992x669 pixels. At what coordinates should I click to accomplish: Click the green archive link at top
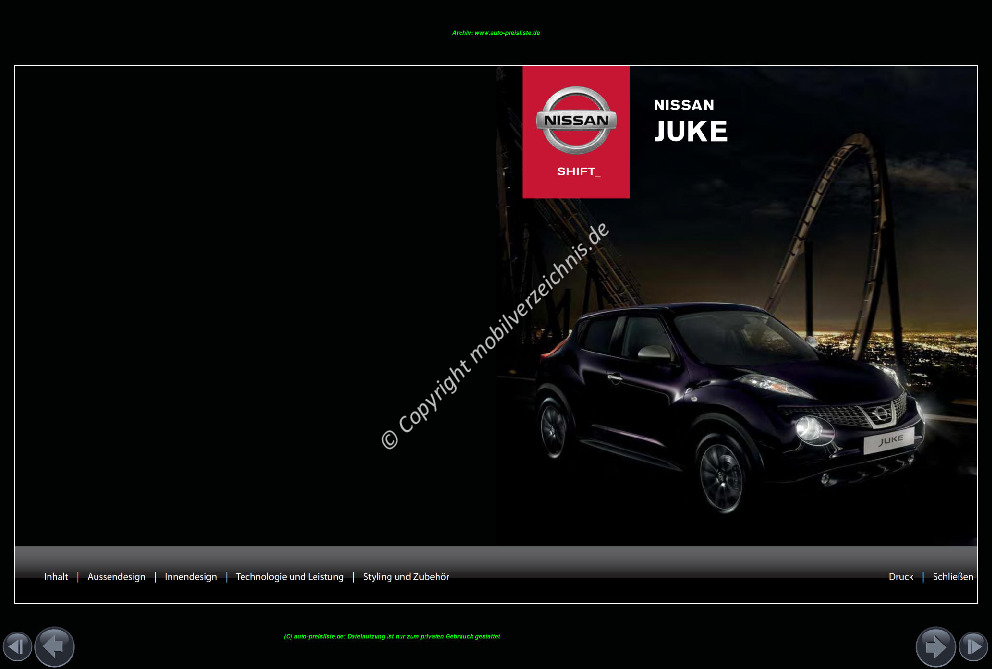coord(496,33)
